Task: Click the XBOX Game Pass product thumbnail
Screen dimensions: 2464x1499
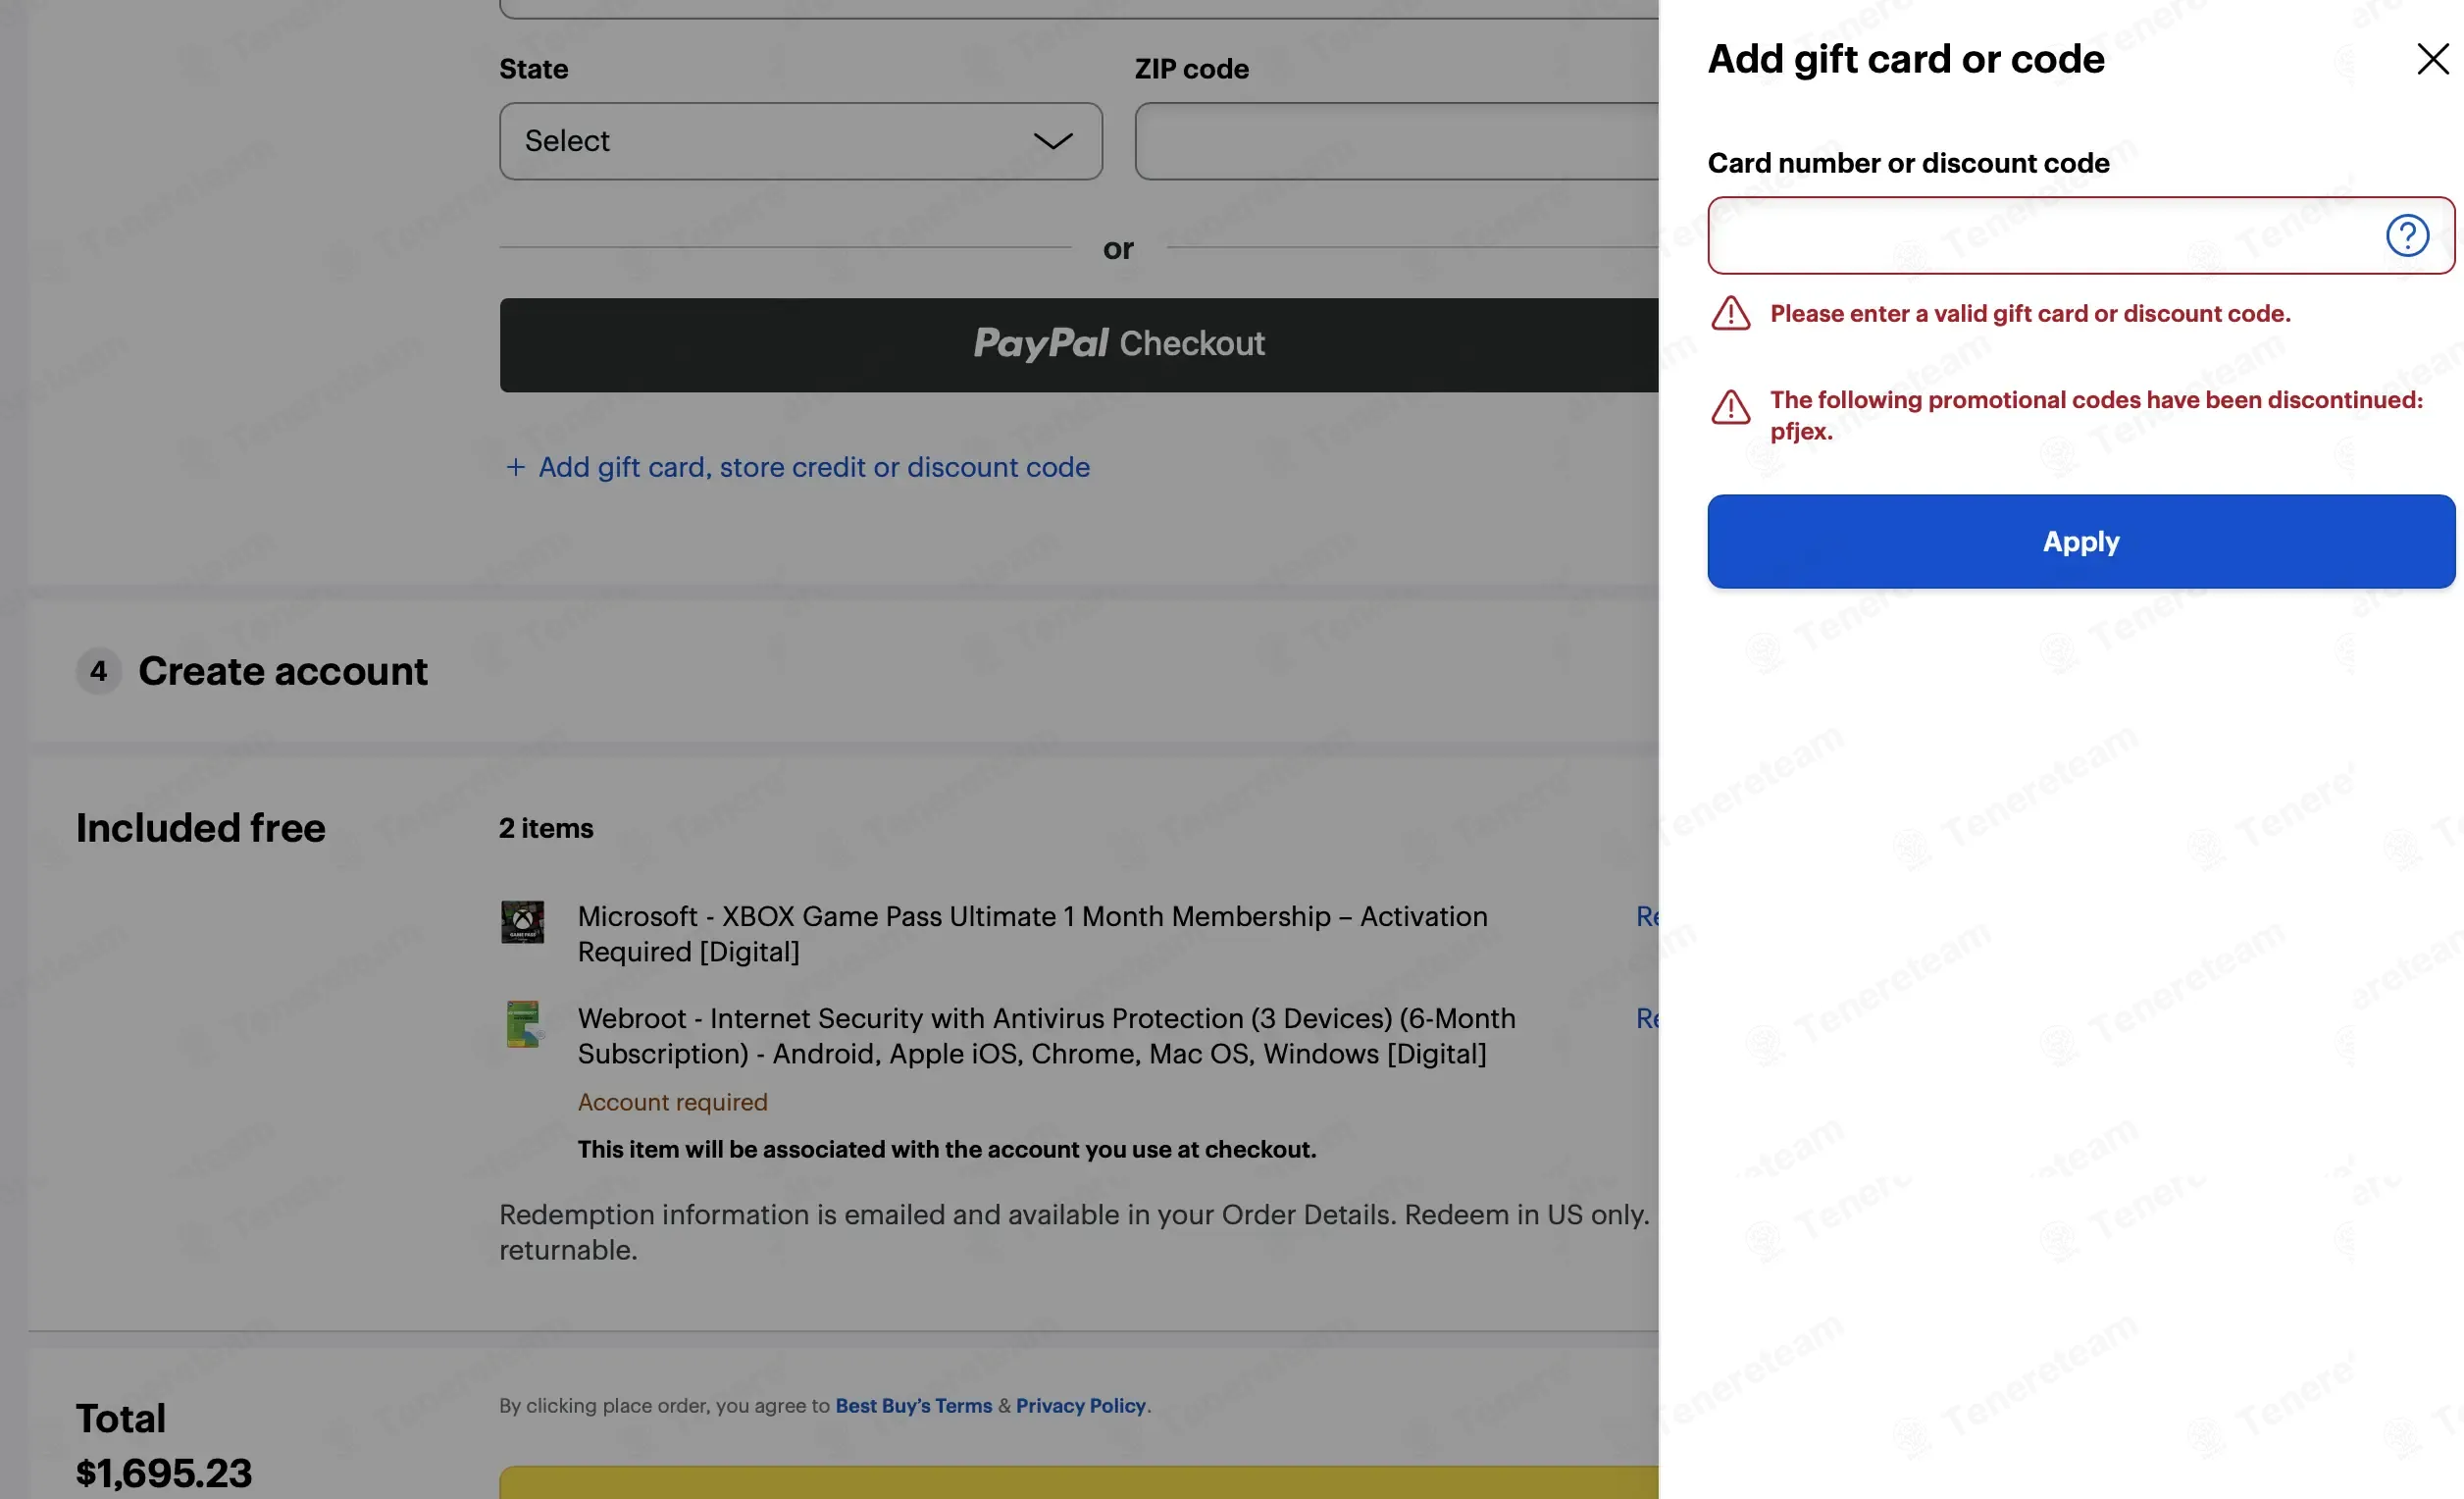Action: click(x=522, y=921)
